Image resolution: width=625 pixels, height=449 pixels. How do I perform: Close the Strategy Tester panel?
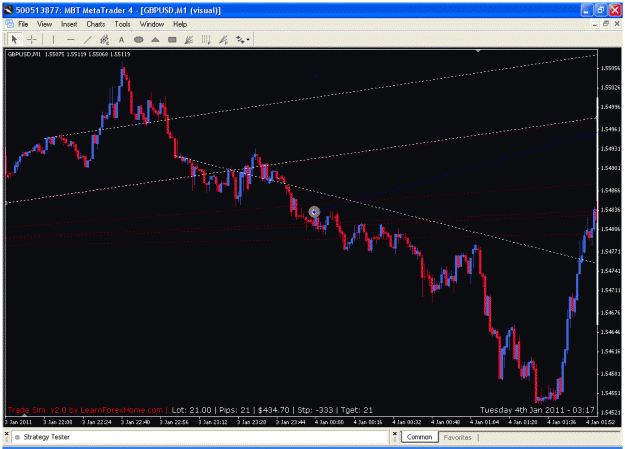[x=5, y=433]
